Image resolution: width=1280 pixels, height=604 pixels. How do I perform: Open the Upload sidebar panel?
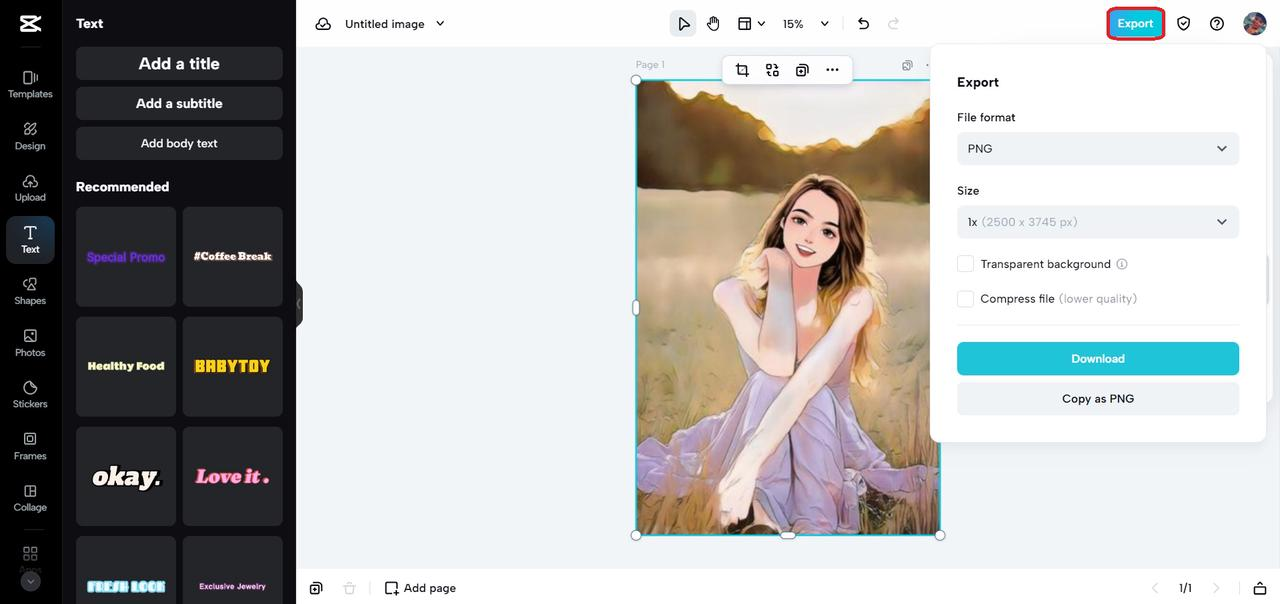30,187
